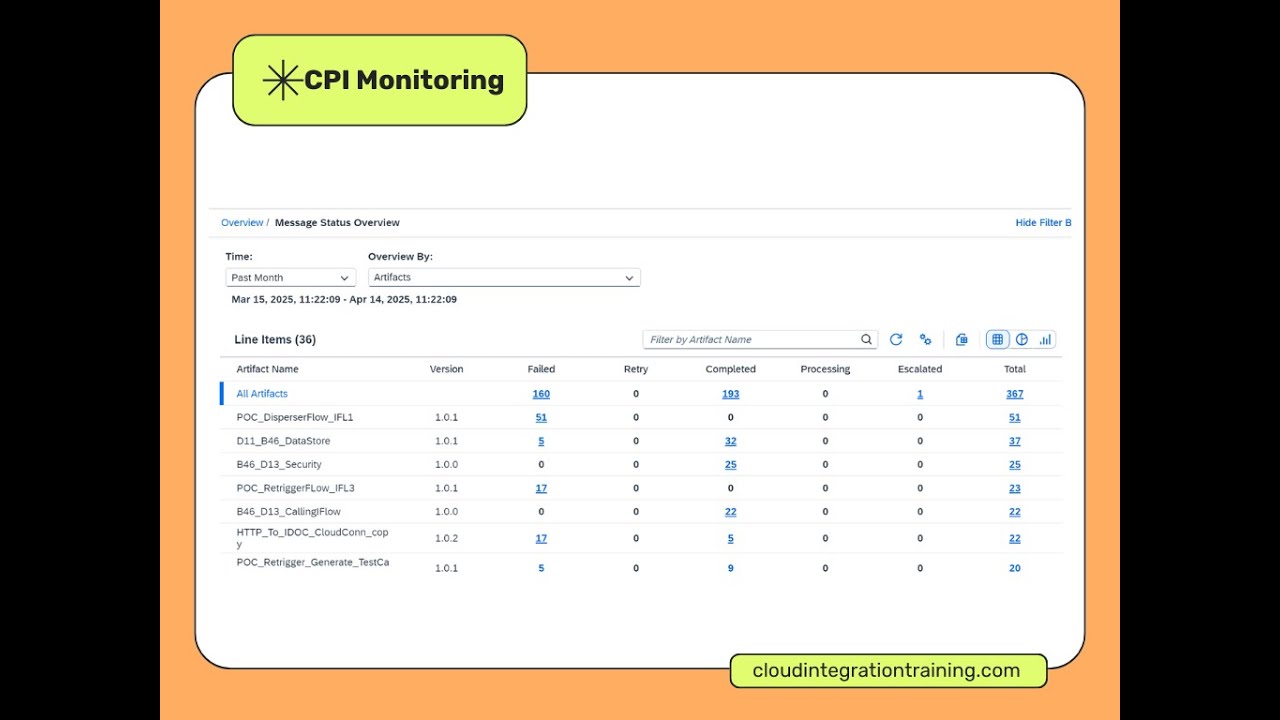Click the Processing column header
This screenshot has height=720, width=1280.
[x=825, y=369]
